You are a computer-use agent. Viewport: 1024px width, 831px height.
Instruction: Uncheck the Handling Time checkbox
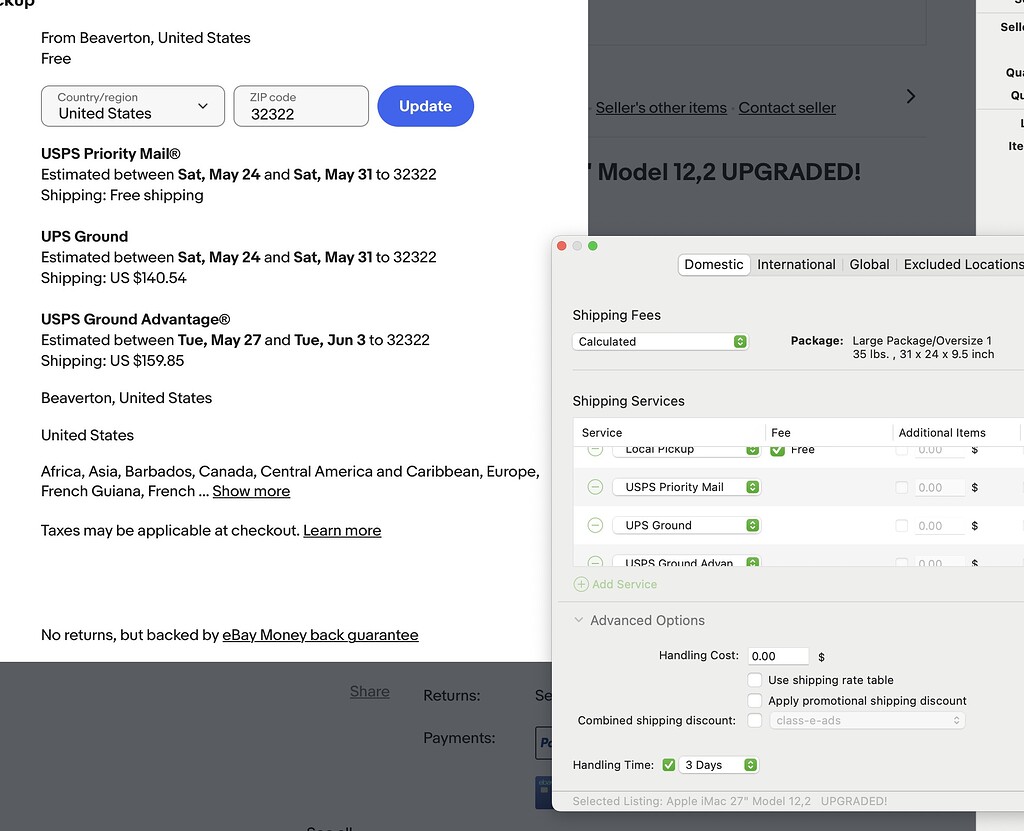[x=668, y=765]
